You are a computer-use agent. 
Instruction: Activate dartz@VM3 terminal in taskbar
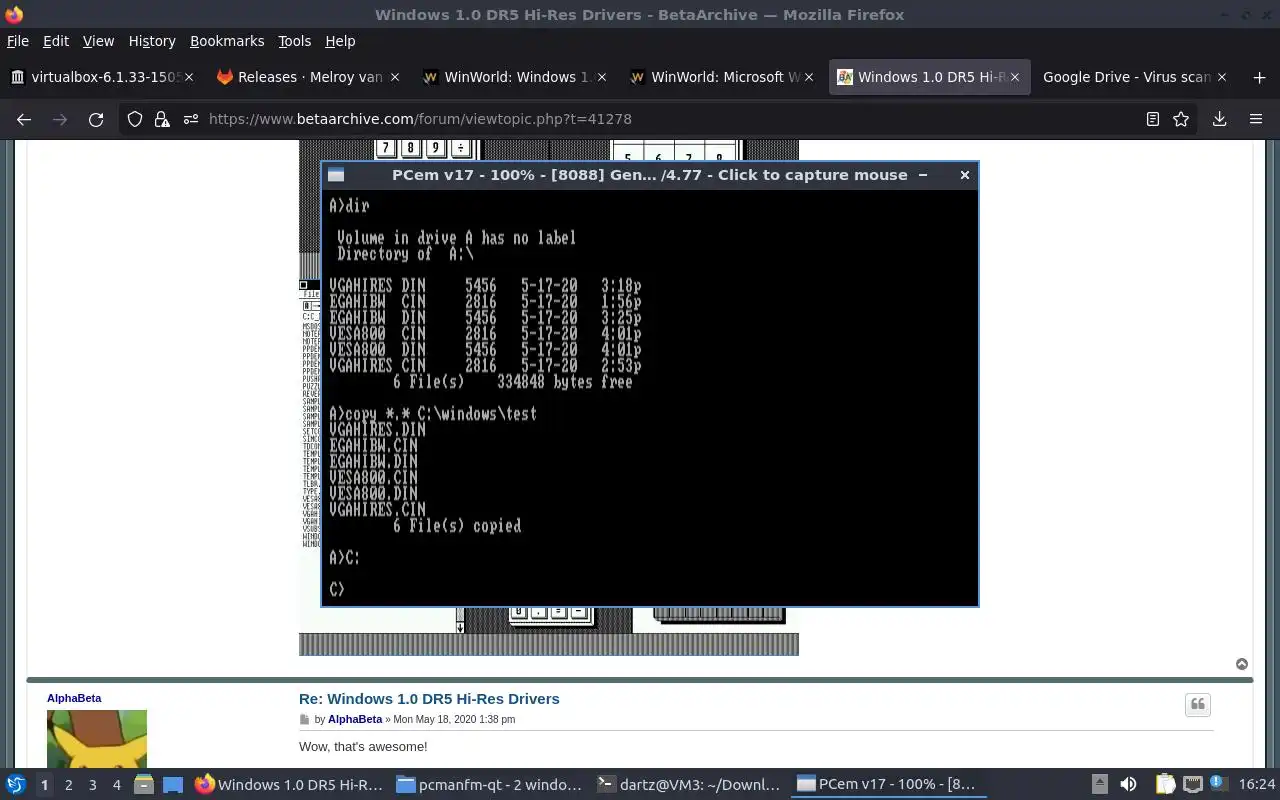690,785
